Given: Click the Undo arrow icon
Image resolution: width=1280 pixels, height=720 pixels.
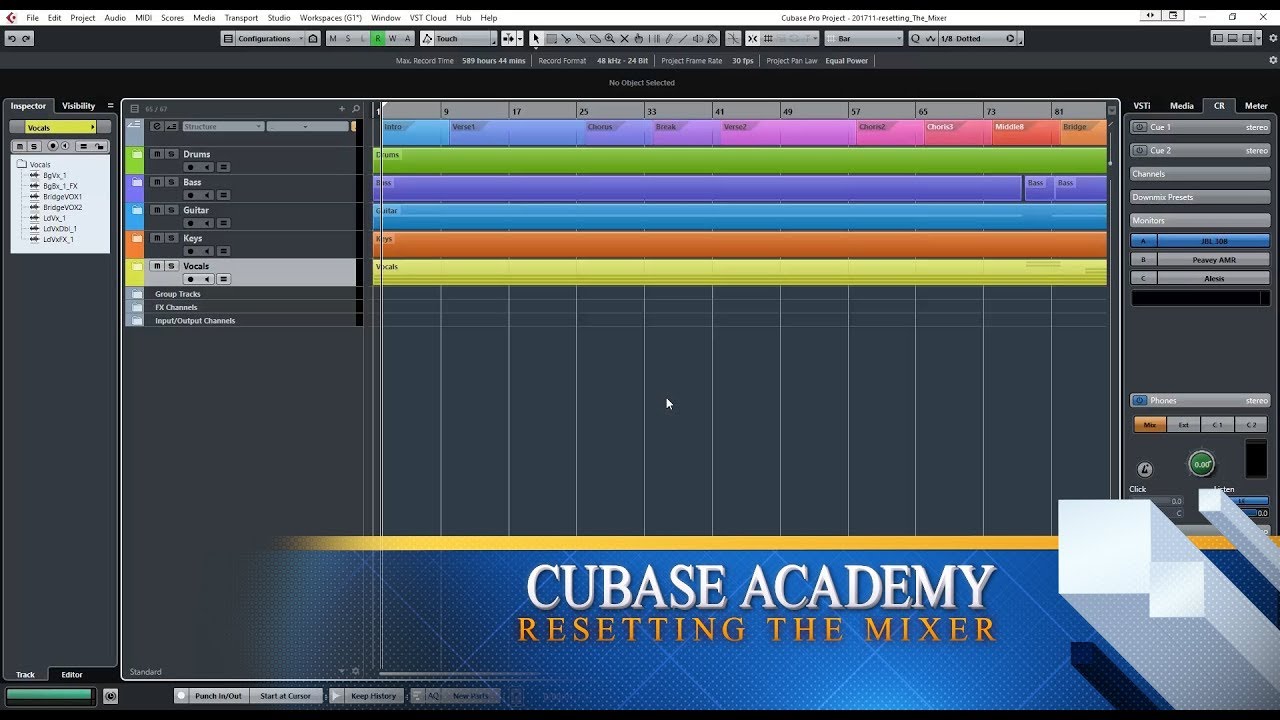Looking at the screenshot, I should [x=11, y=38].
